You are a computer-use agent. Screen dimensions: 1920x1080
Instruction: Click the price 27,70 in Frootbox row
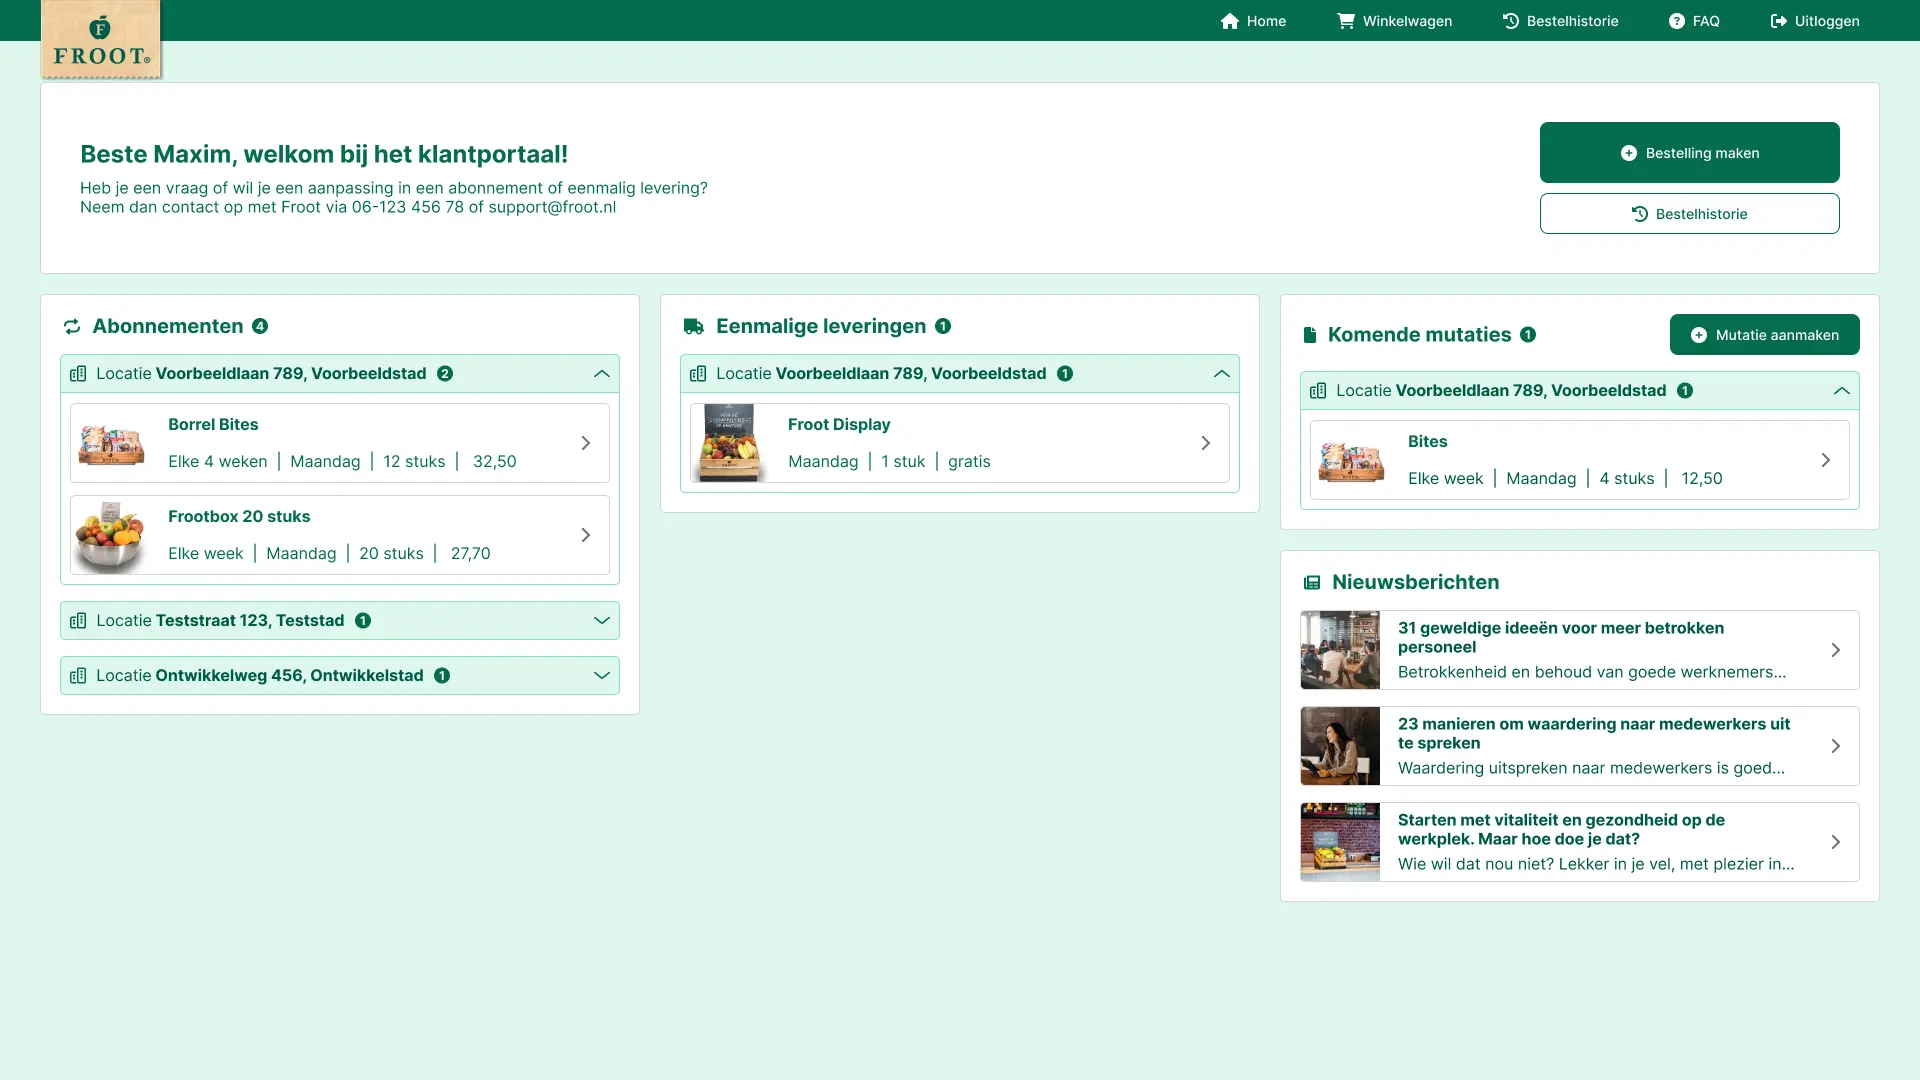coord(470,554)
